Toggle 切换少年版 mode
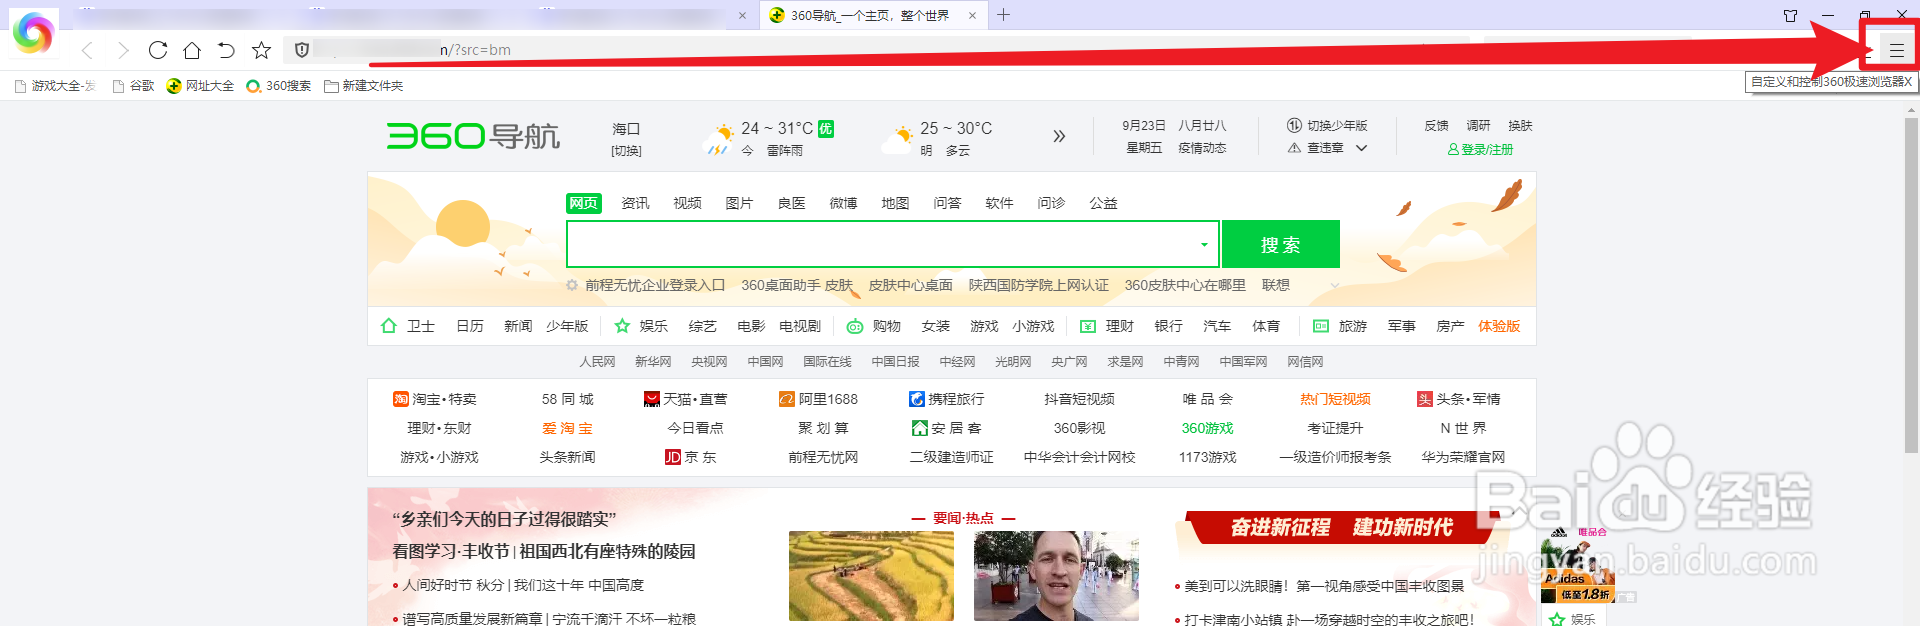 tap(1327, 126)
